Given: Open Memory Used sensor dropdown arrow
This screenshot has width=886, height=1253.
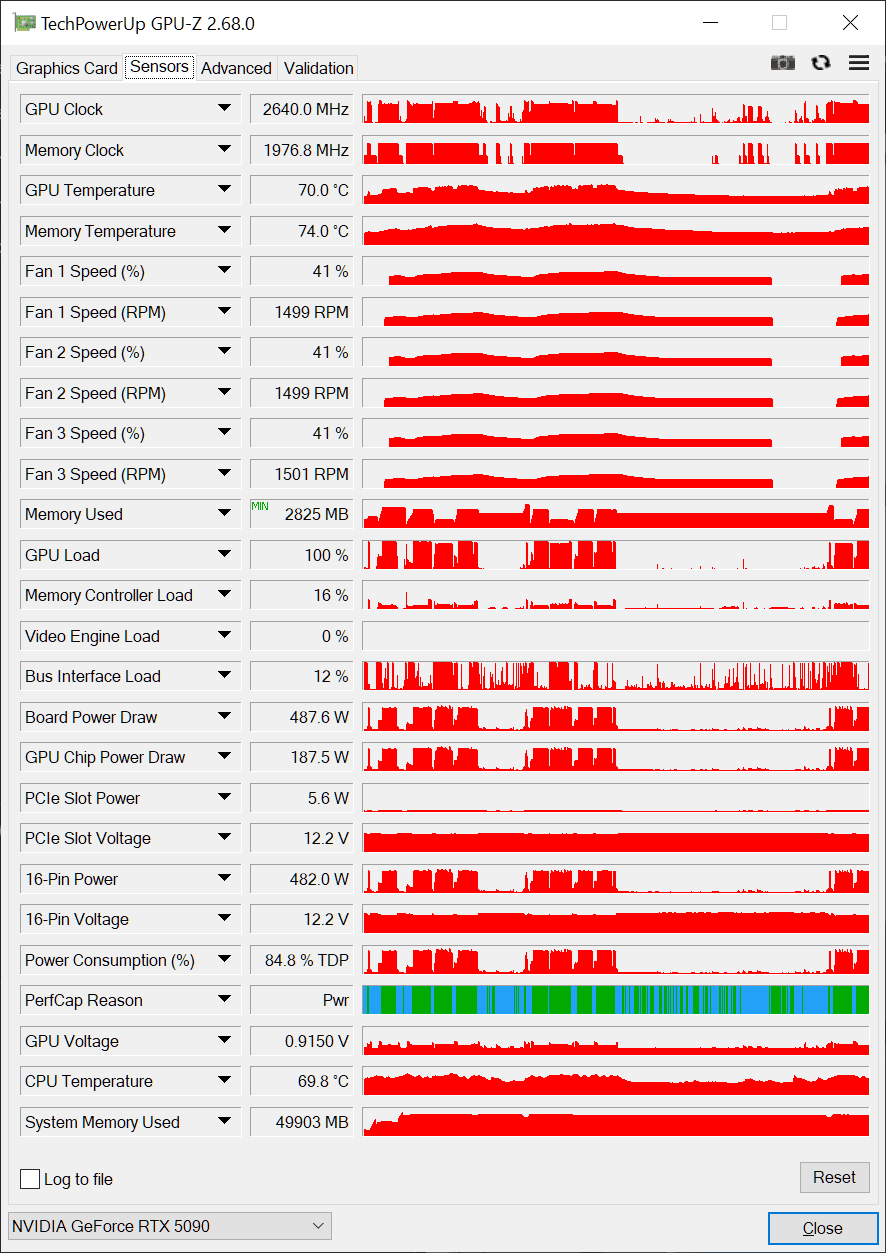Looking at the screenshot, I should click(x=224, y=513).
